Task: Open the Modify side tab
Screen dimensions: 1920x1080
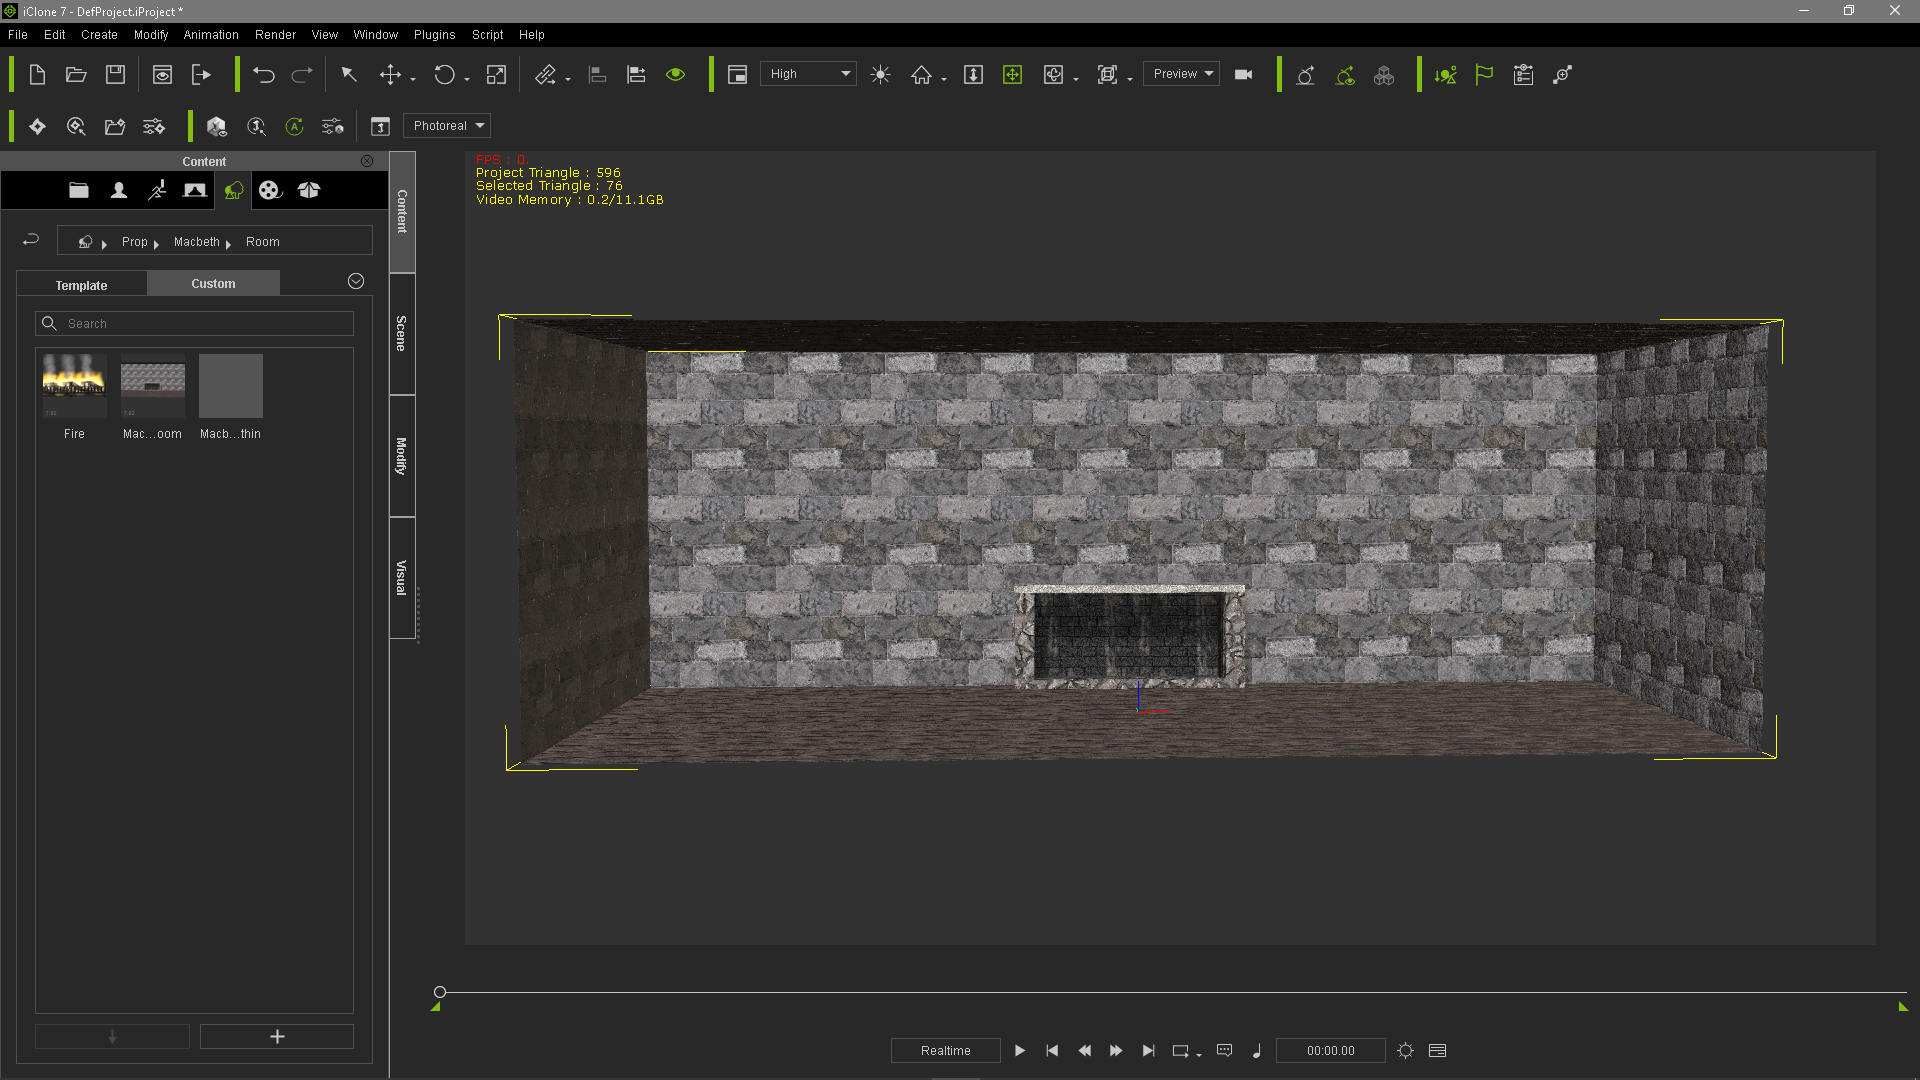Action: pyautogui.click(x=402, y=456)
